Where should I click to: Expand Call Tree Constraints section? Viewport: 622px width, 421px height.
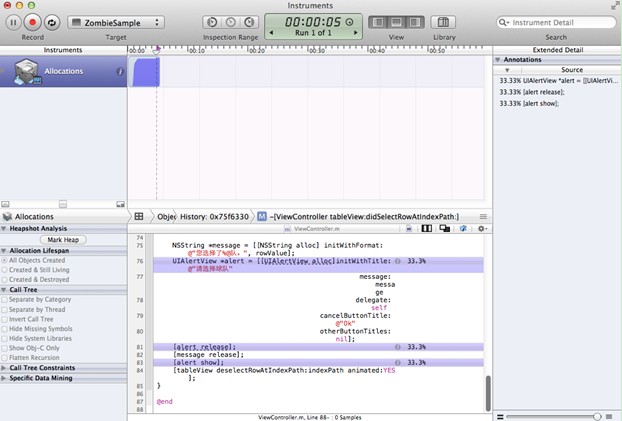point(4,368)
